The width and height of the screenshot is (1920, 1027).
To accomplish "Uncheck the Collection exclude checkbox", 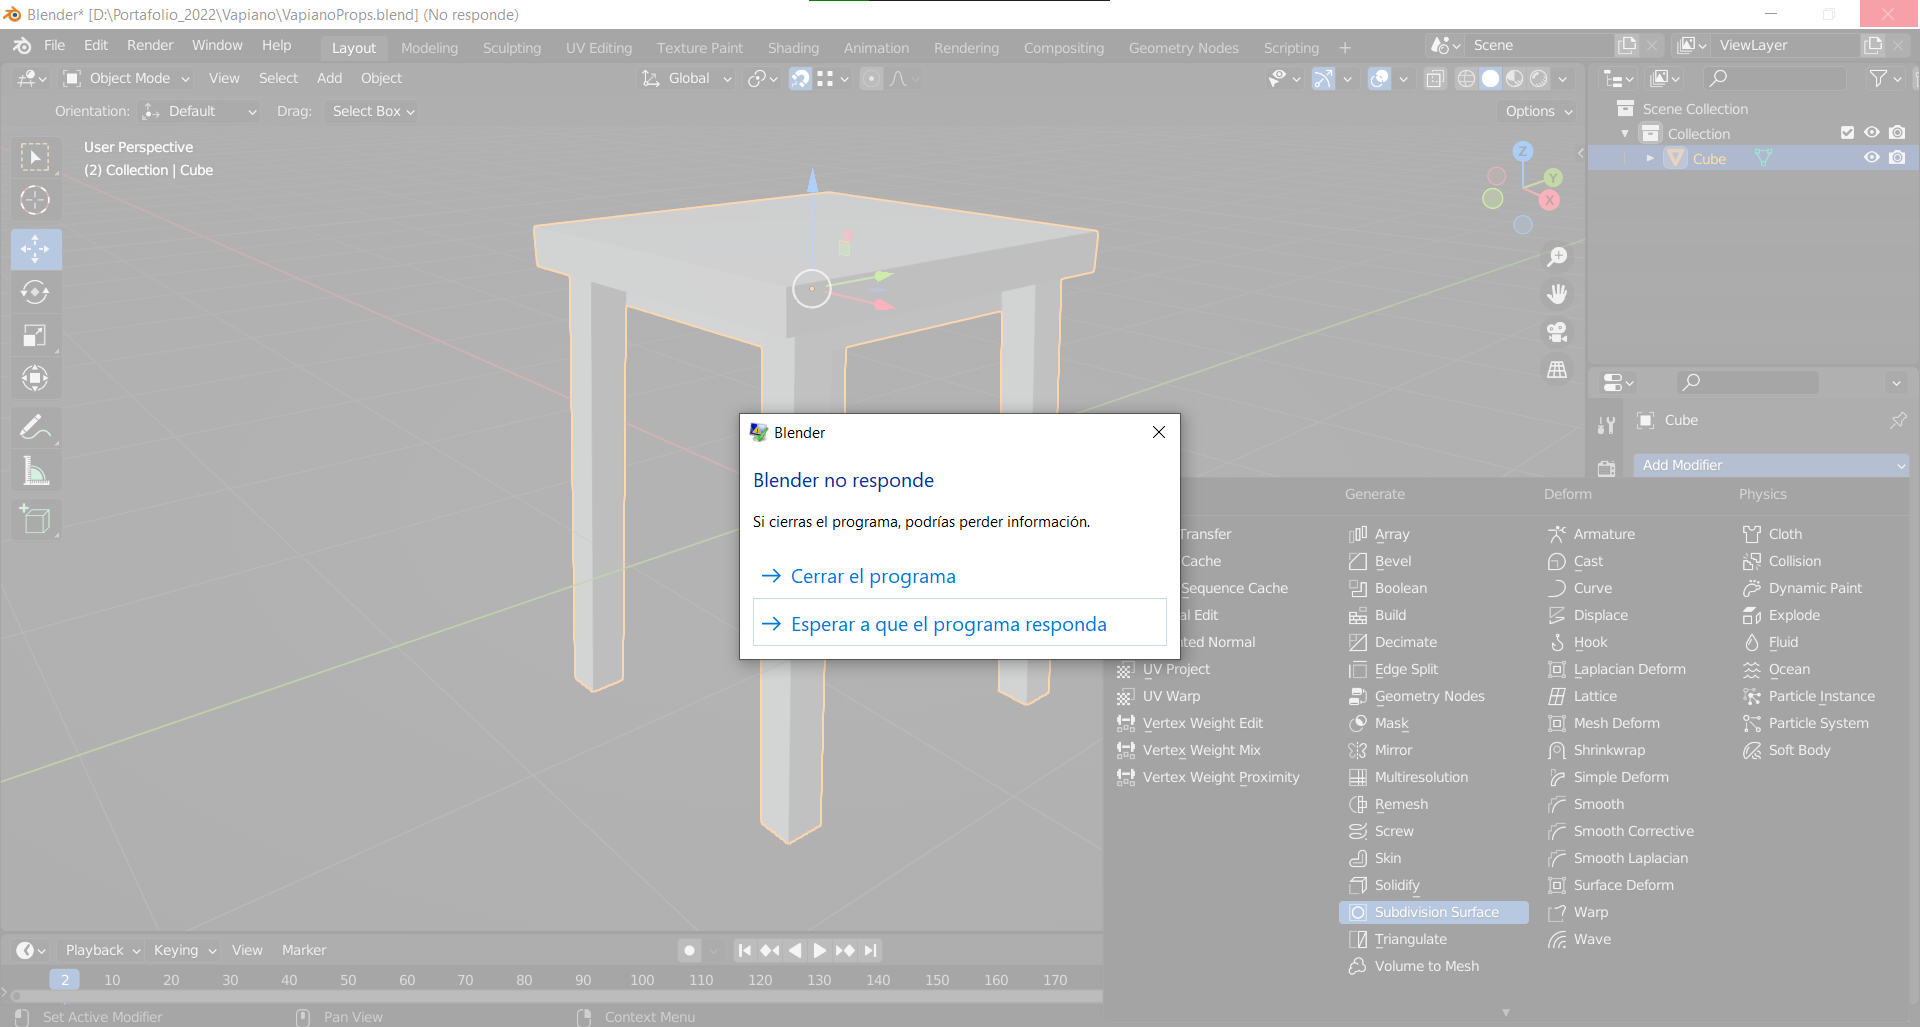I will [x=1847, y=133].
